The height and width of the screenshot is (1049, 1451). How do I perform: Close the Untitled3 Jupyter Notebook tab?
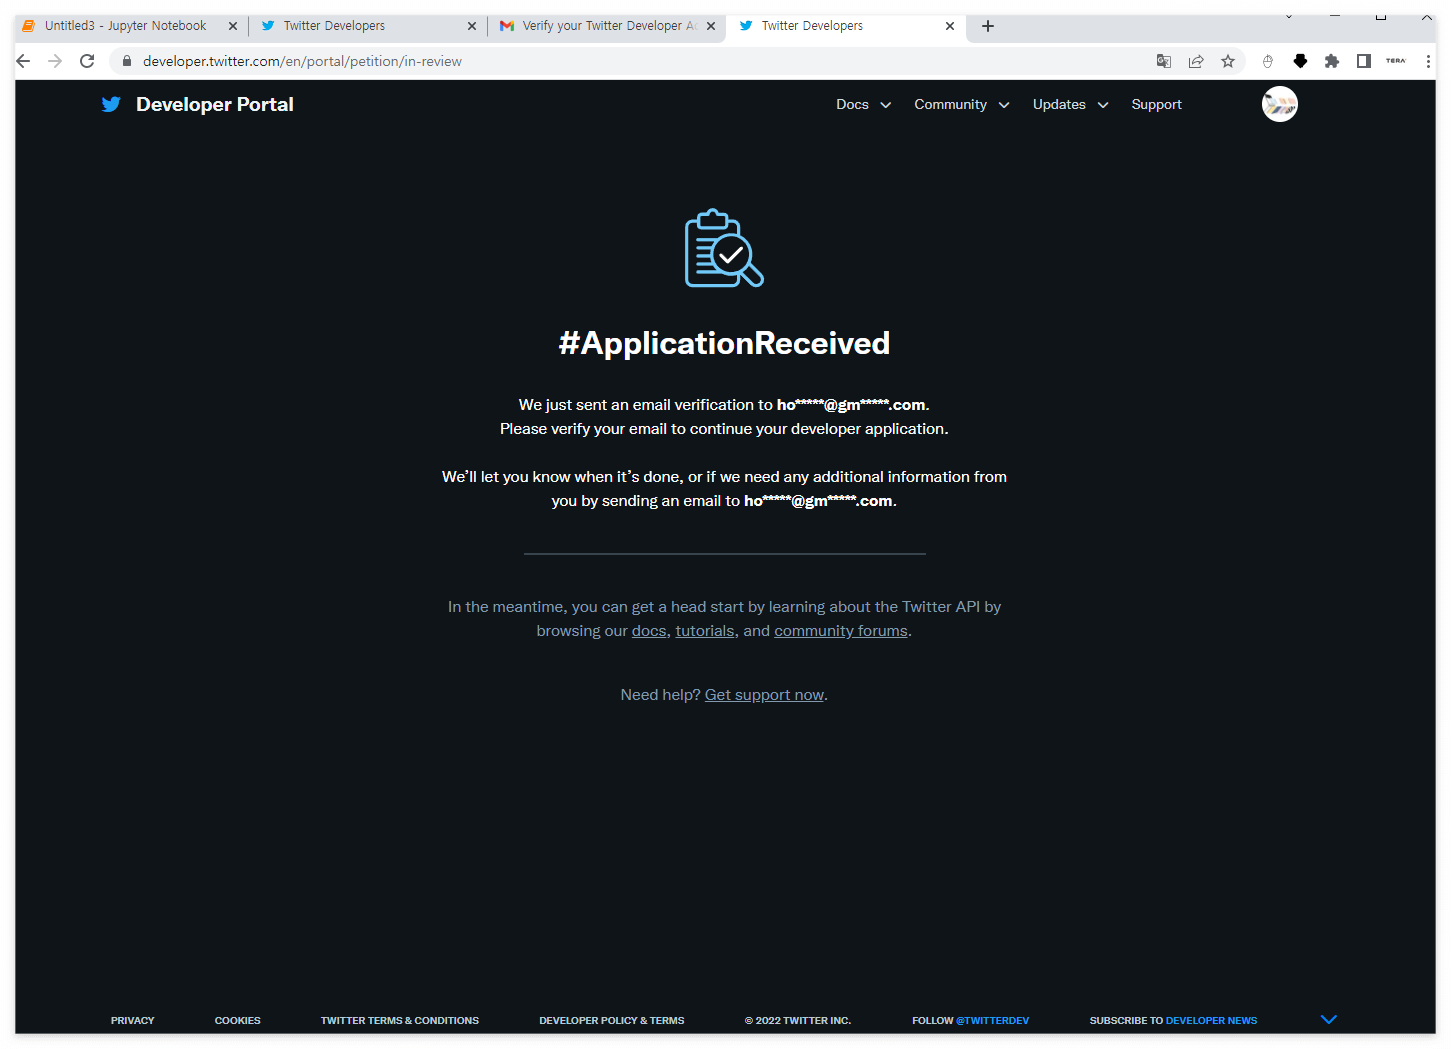click(233, 26)
